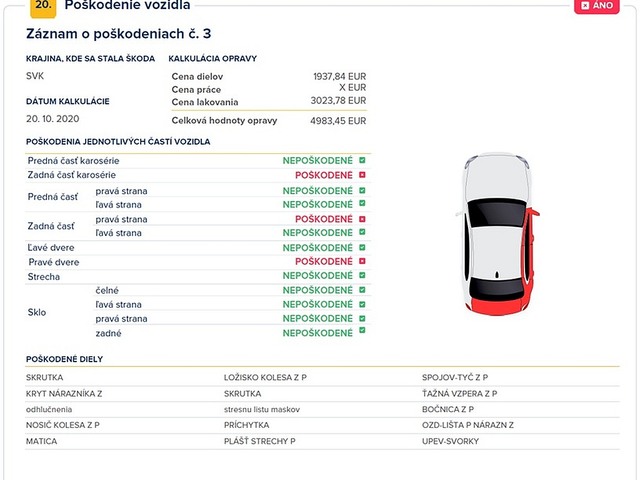Click damaged part odhlučnenia
Viewport: 640px width, 480px height.
[x=49, y=409]
